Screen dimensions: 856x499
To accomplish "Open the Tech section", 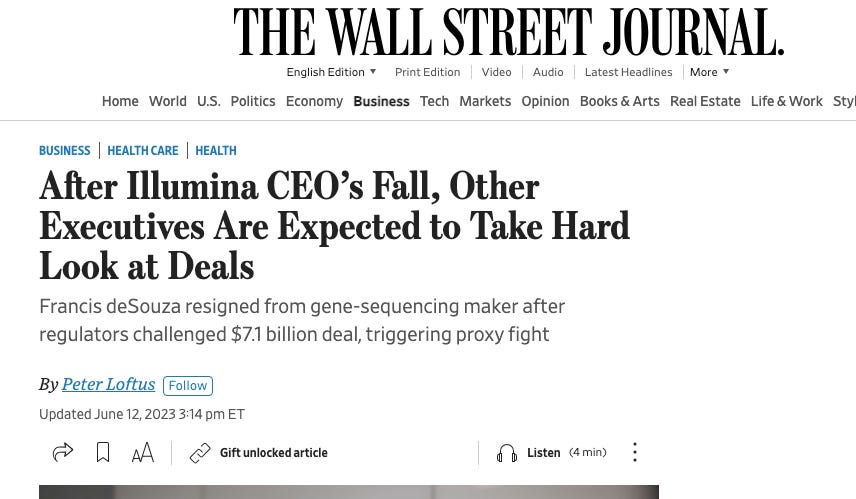I will (x=434, y=102).
